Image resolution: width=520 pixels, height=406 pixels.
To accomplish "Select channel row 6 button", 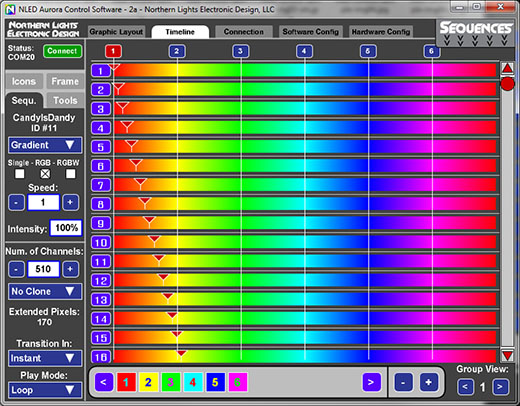I will click(101, 166).
